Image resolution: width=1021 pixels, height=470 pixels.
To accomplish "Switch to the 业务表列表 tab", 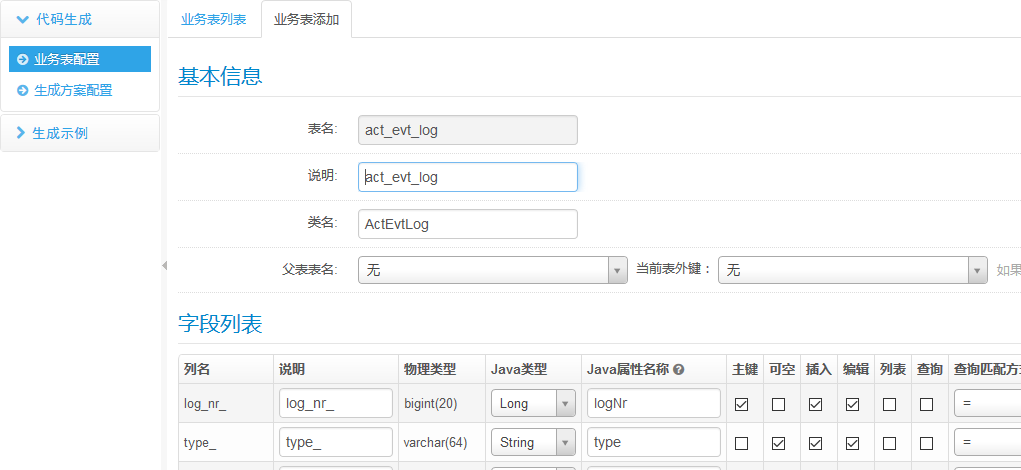I will (x=214, y=20).
